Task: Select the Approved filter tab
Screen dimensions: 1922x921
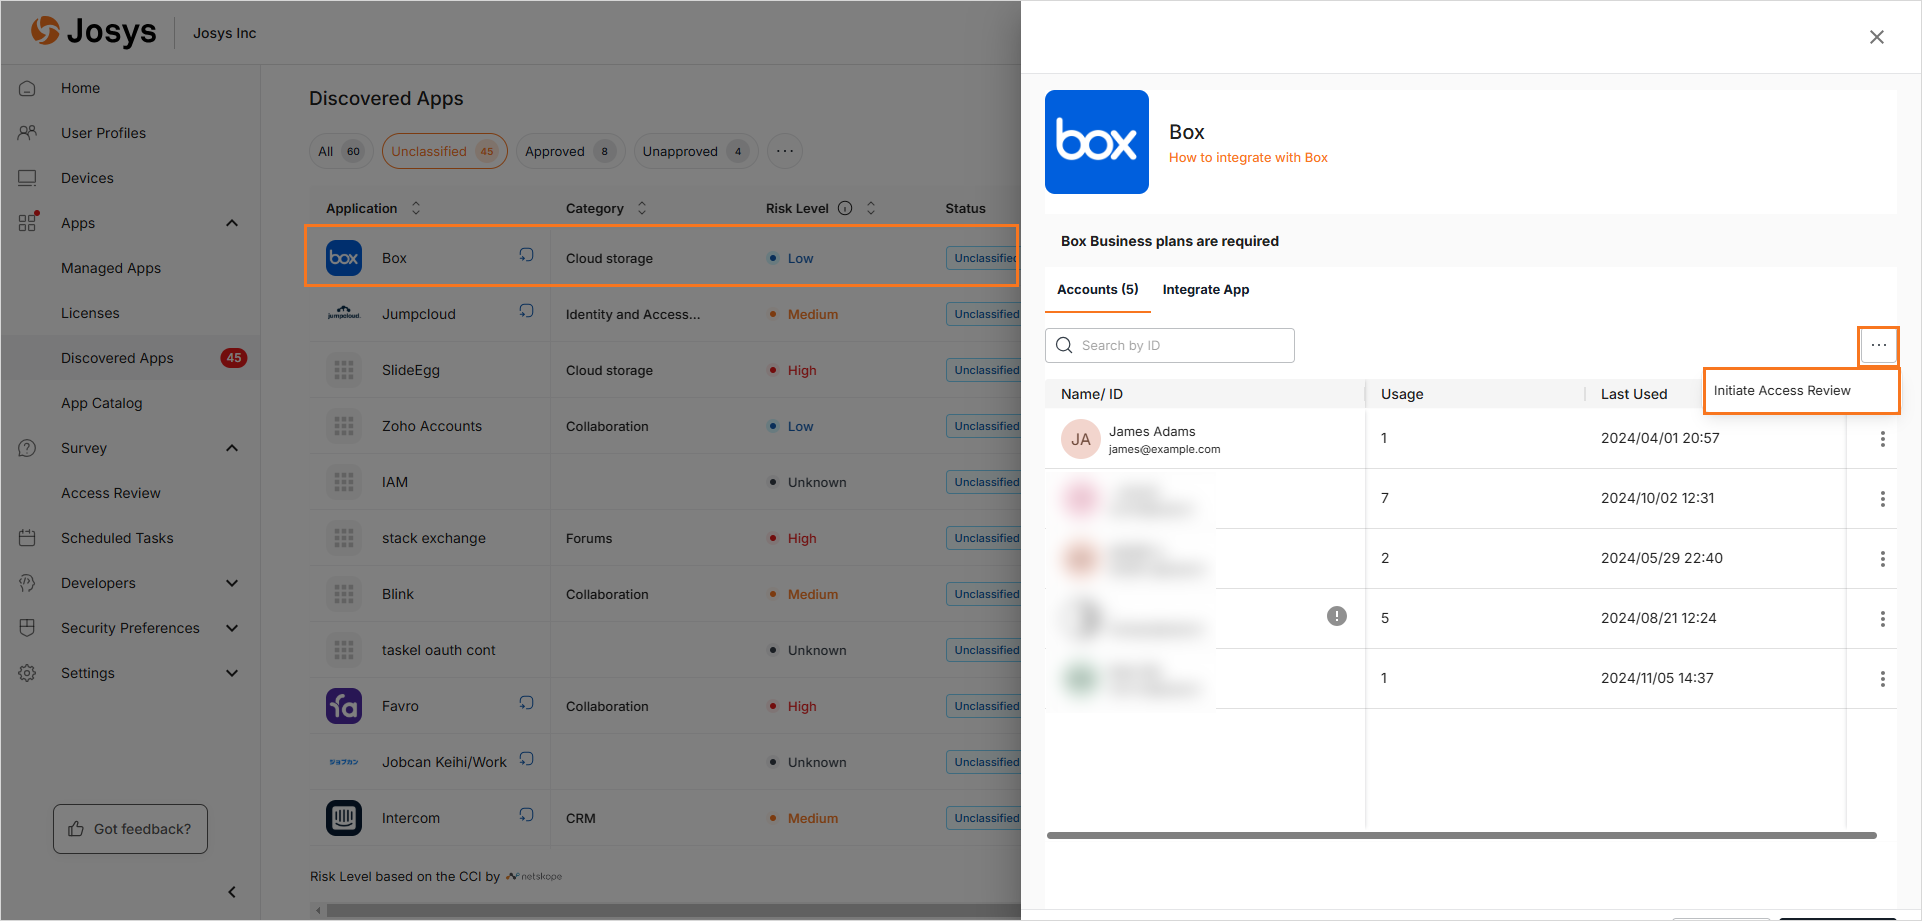Action: tap(570, 151)
